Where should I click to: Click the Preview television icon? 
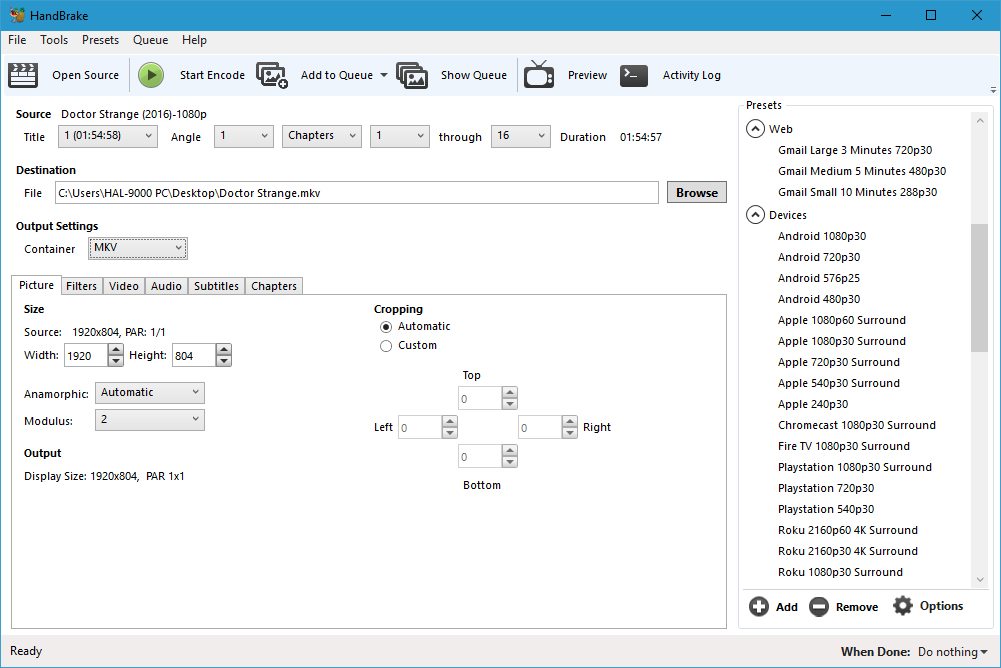click(x=539, y=75)
